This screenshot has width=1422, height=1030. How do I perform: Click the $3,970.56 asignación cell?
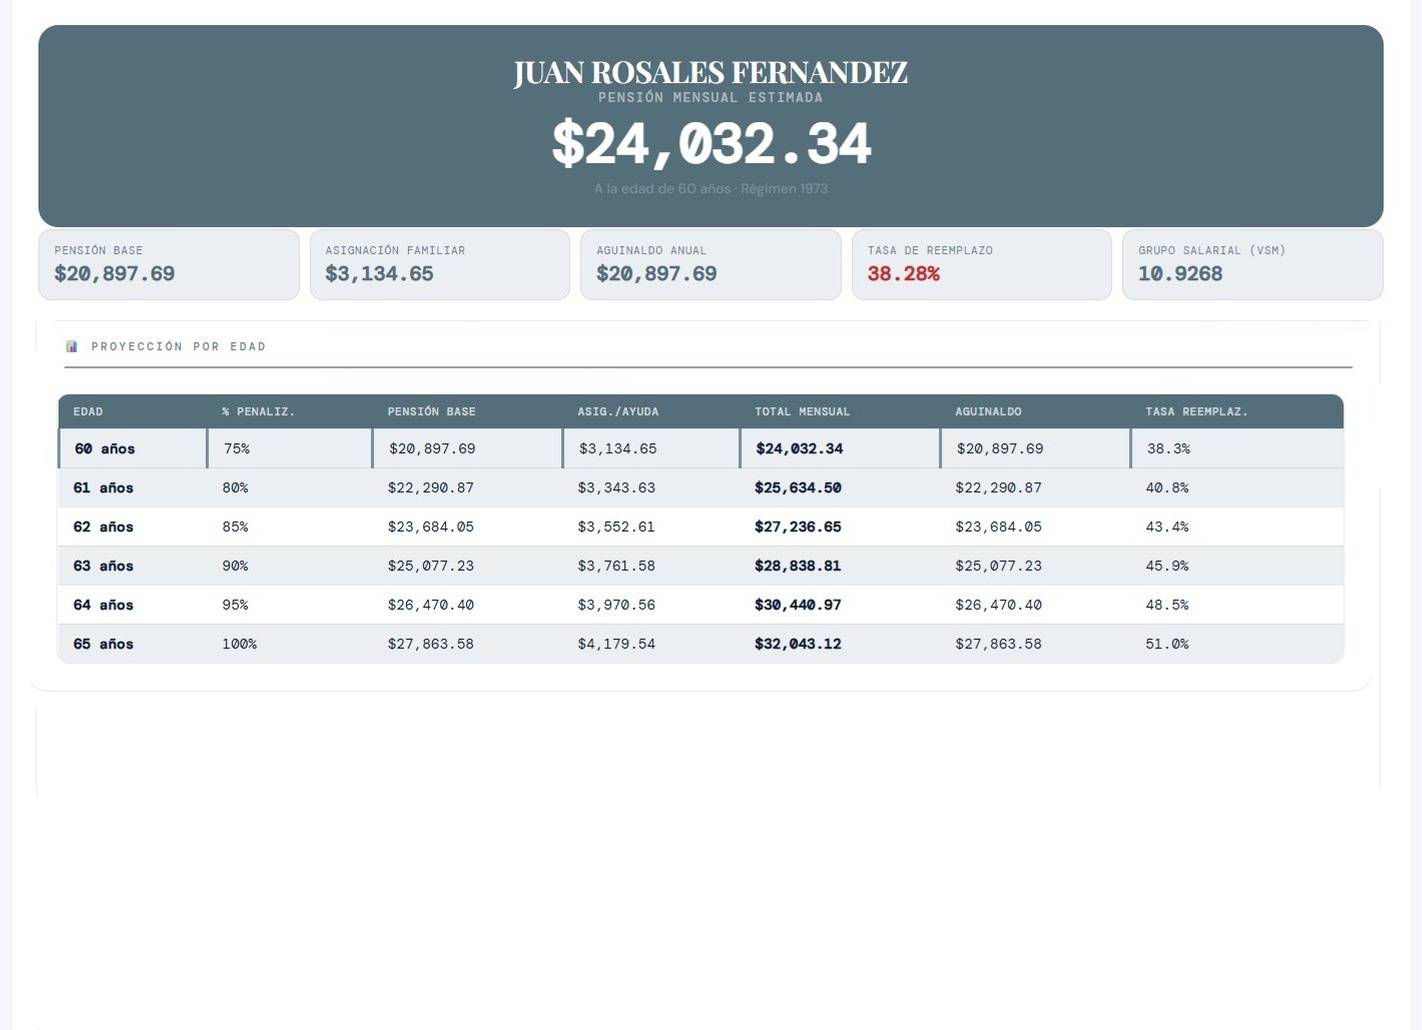pyautogui.click(x=616, y=605)
